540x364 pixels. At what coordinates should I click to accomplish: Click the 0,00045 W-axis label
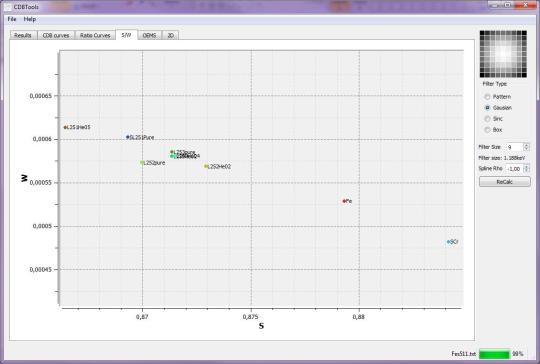[41, 270]
